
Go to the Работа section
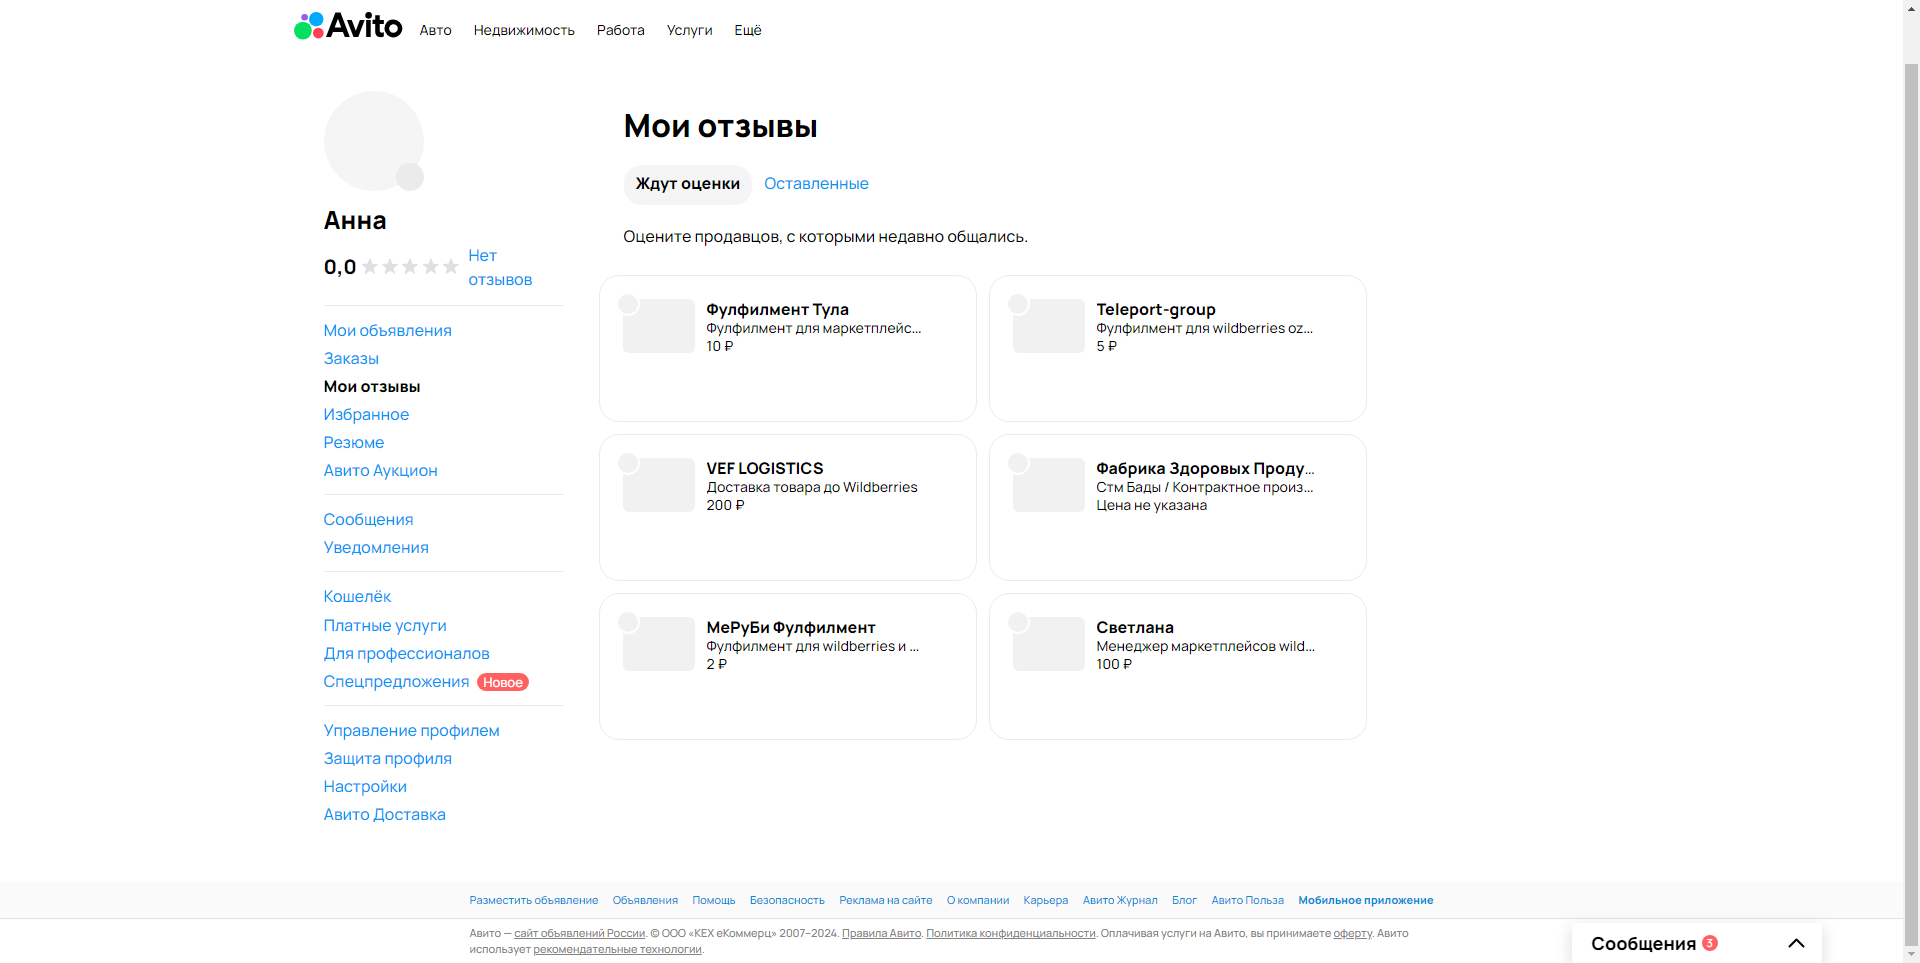click(621, 31)
